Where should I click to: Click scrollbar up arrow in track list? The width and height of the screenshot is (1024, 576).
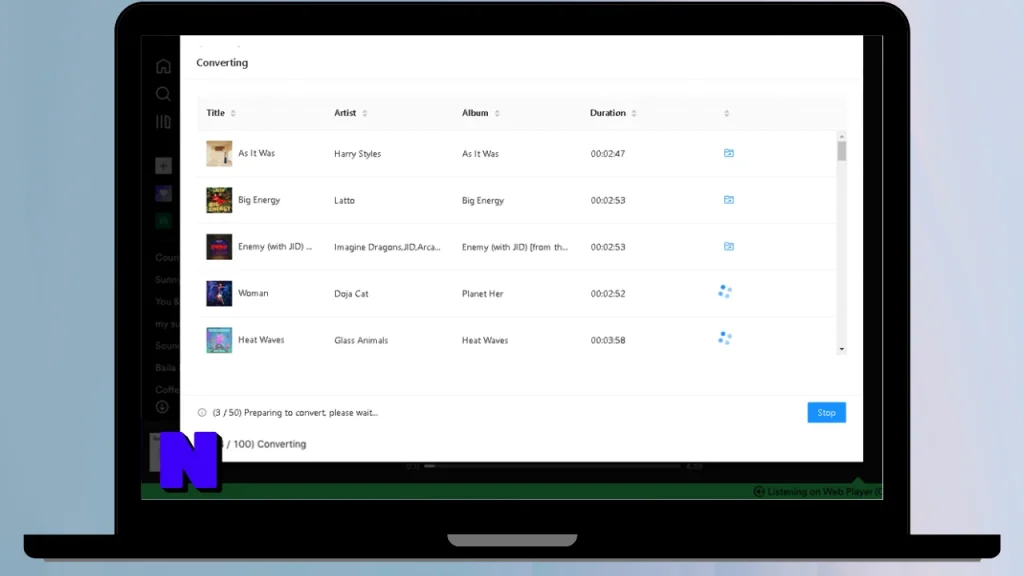(x=842, y=136)
